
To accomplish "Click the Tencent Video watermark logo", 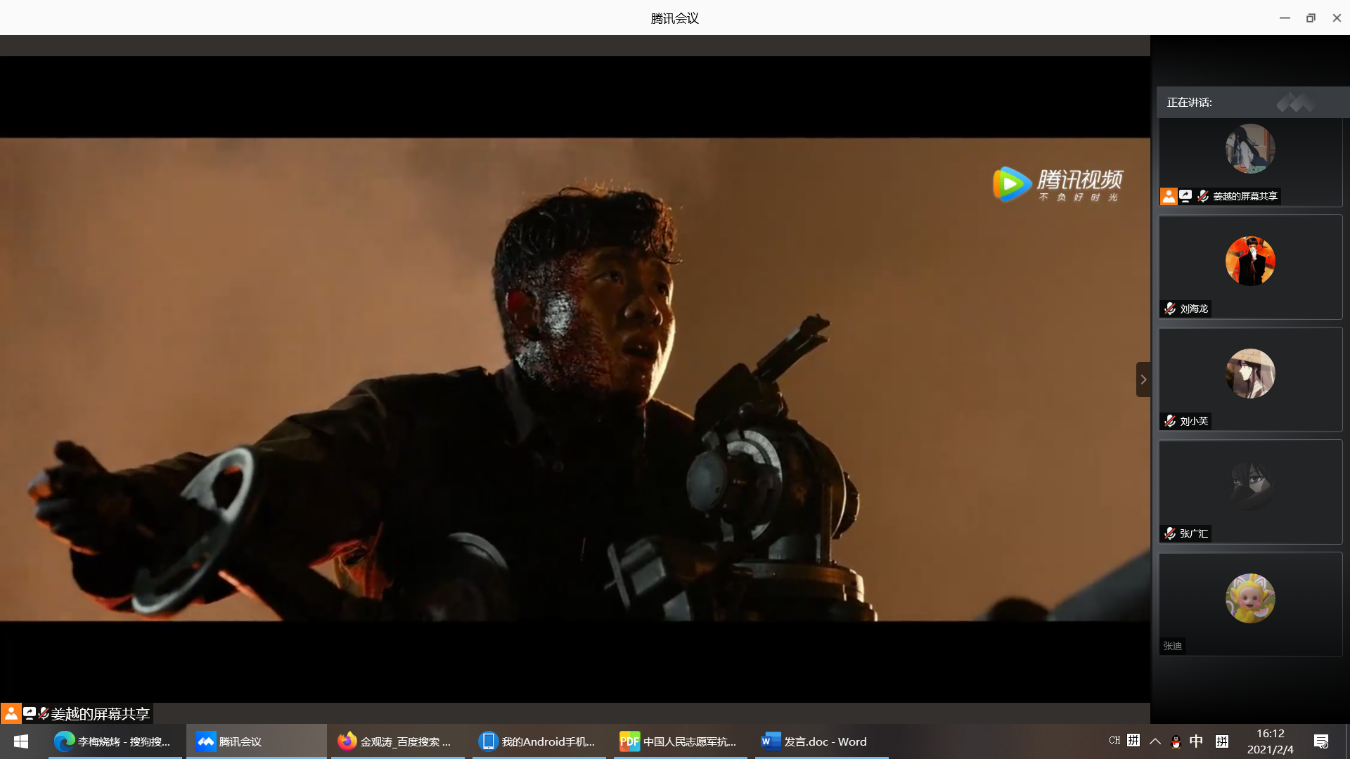I will tap(1057, 184).
